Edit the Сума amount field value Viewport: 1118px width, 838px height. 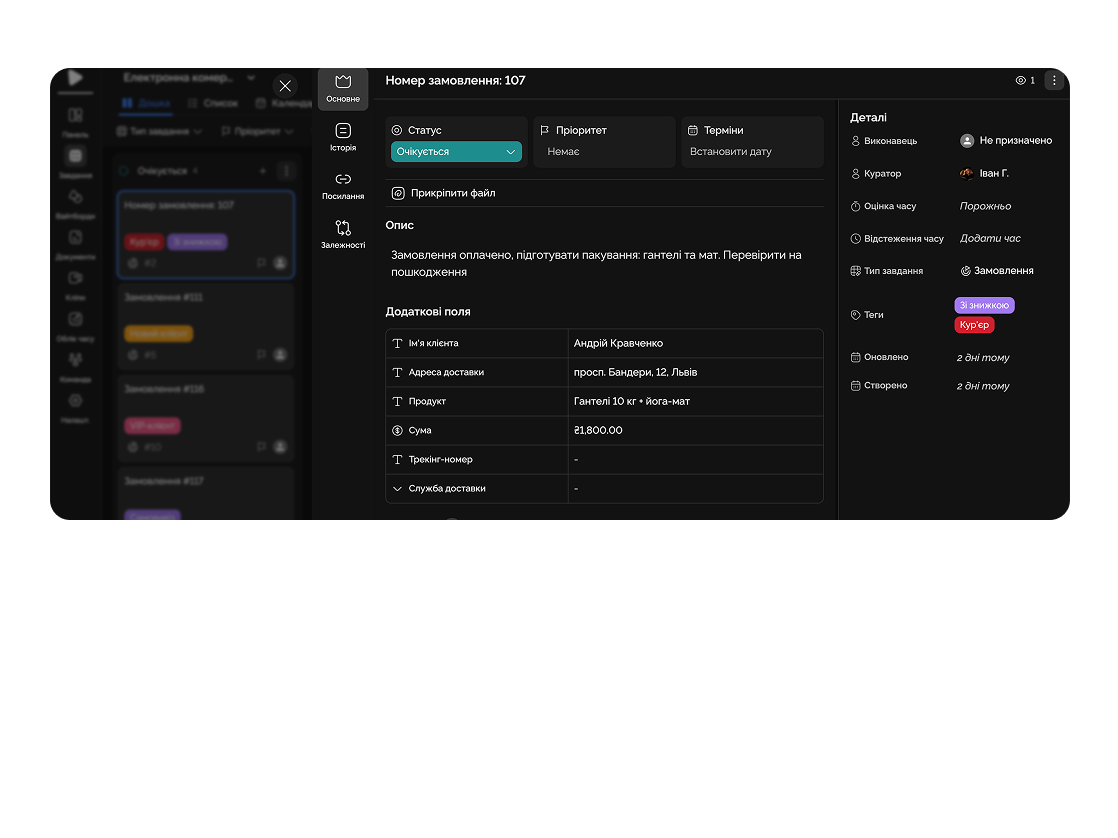point(695,431)
